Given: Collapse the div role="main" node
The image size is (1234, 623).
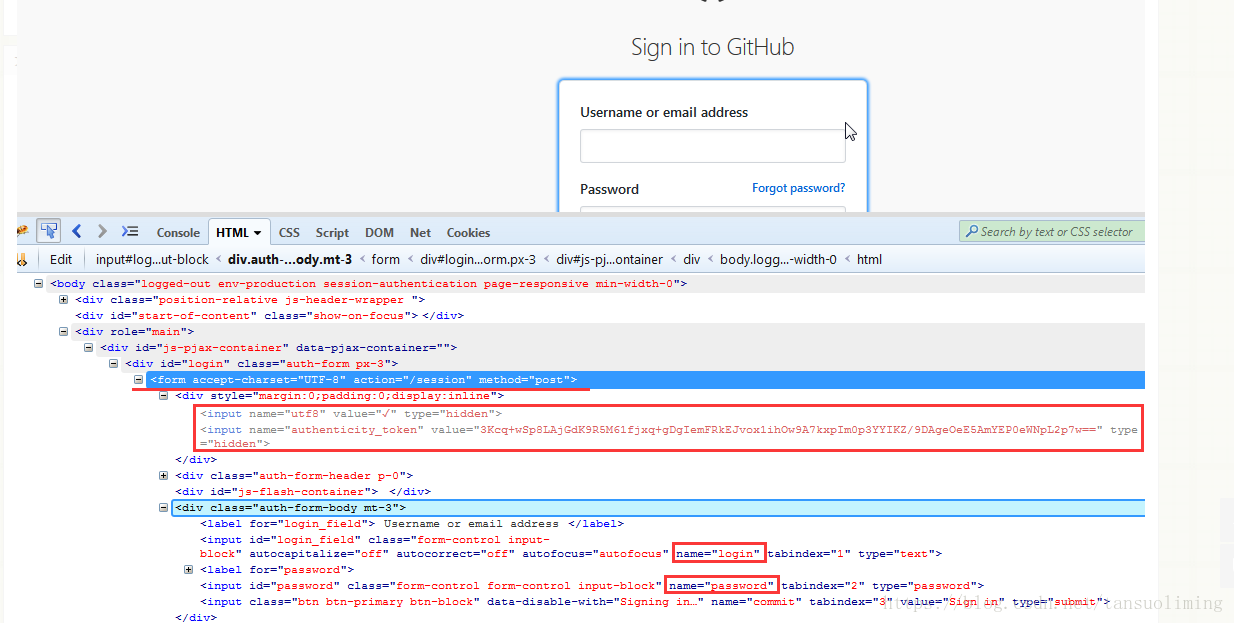Looking at the screenshot, I should (64, 331).
